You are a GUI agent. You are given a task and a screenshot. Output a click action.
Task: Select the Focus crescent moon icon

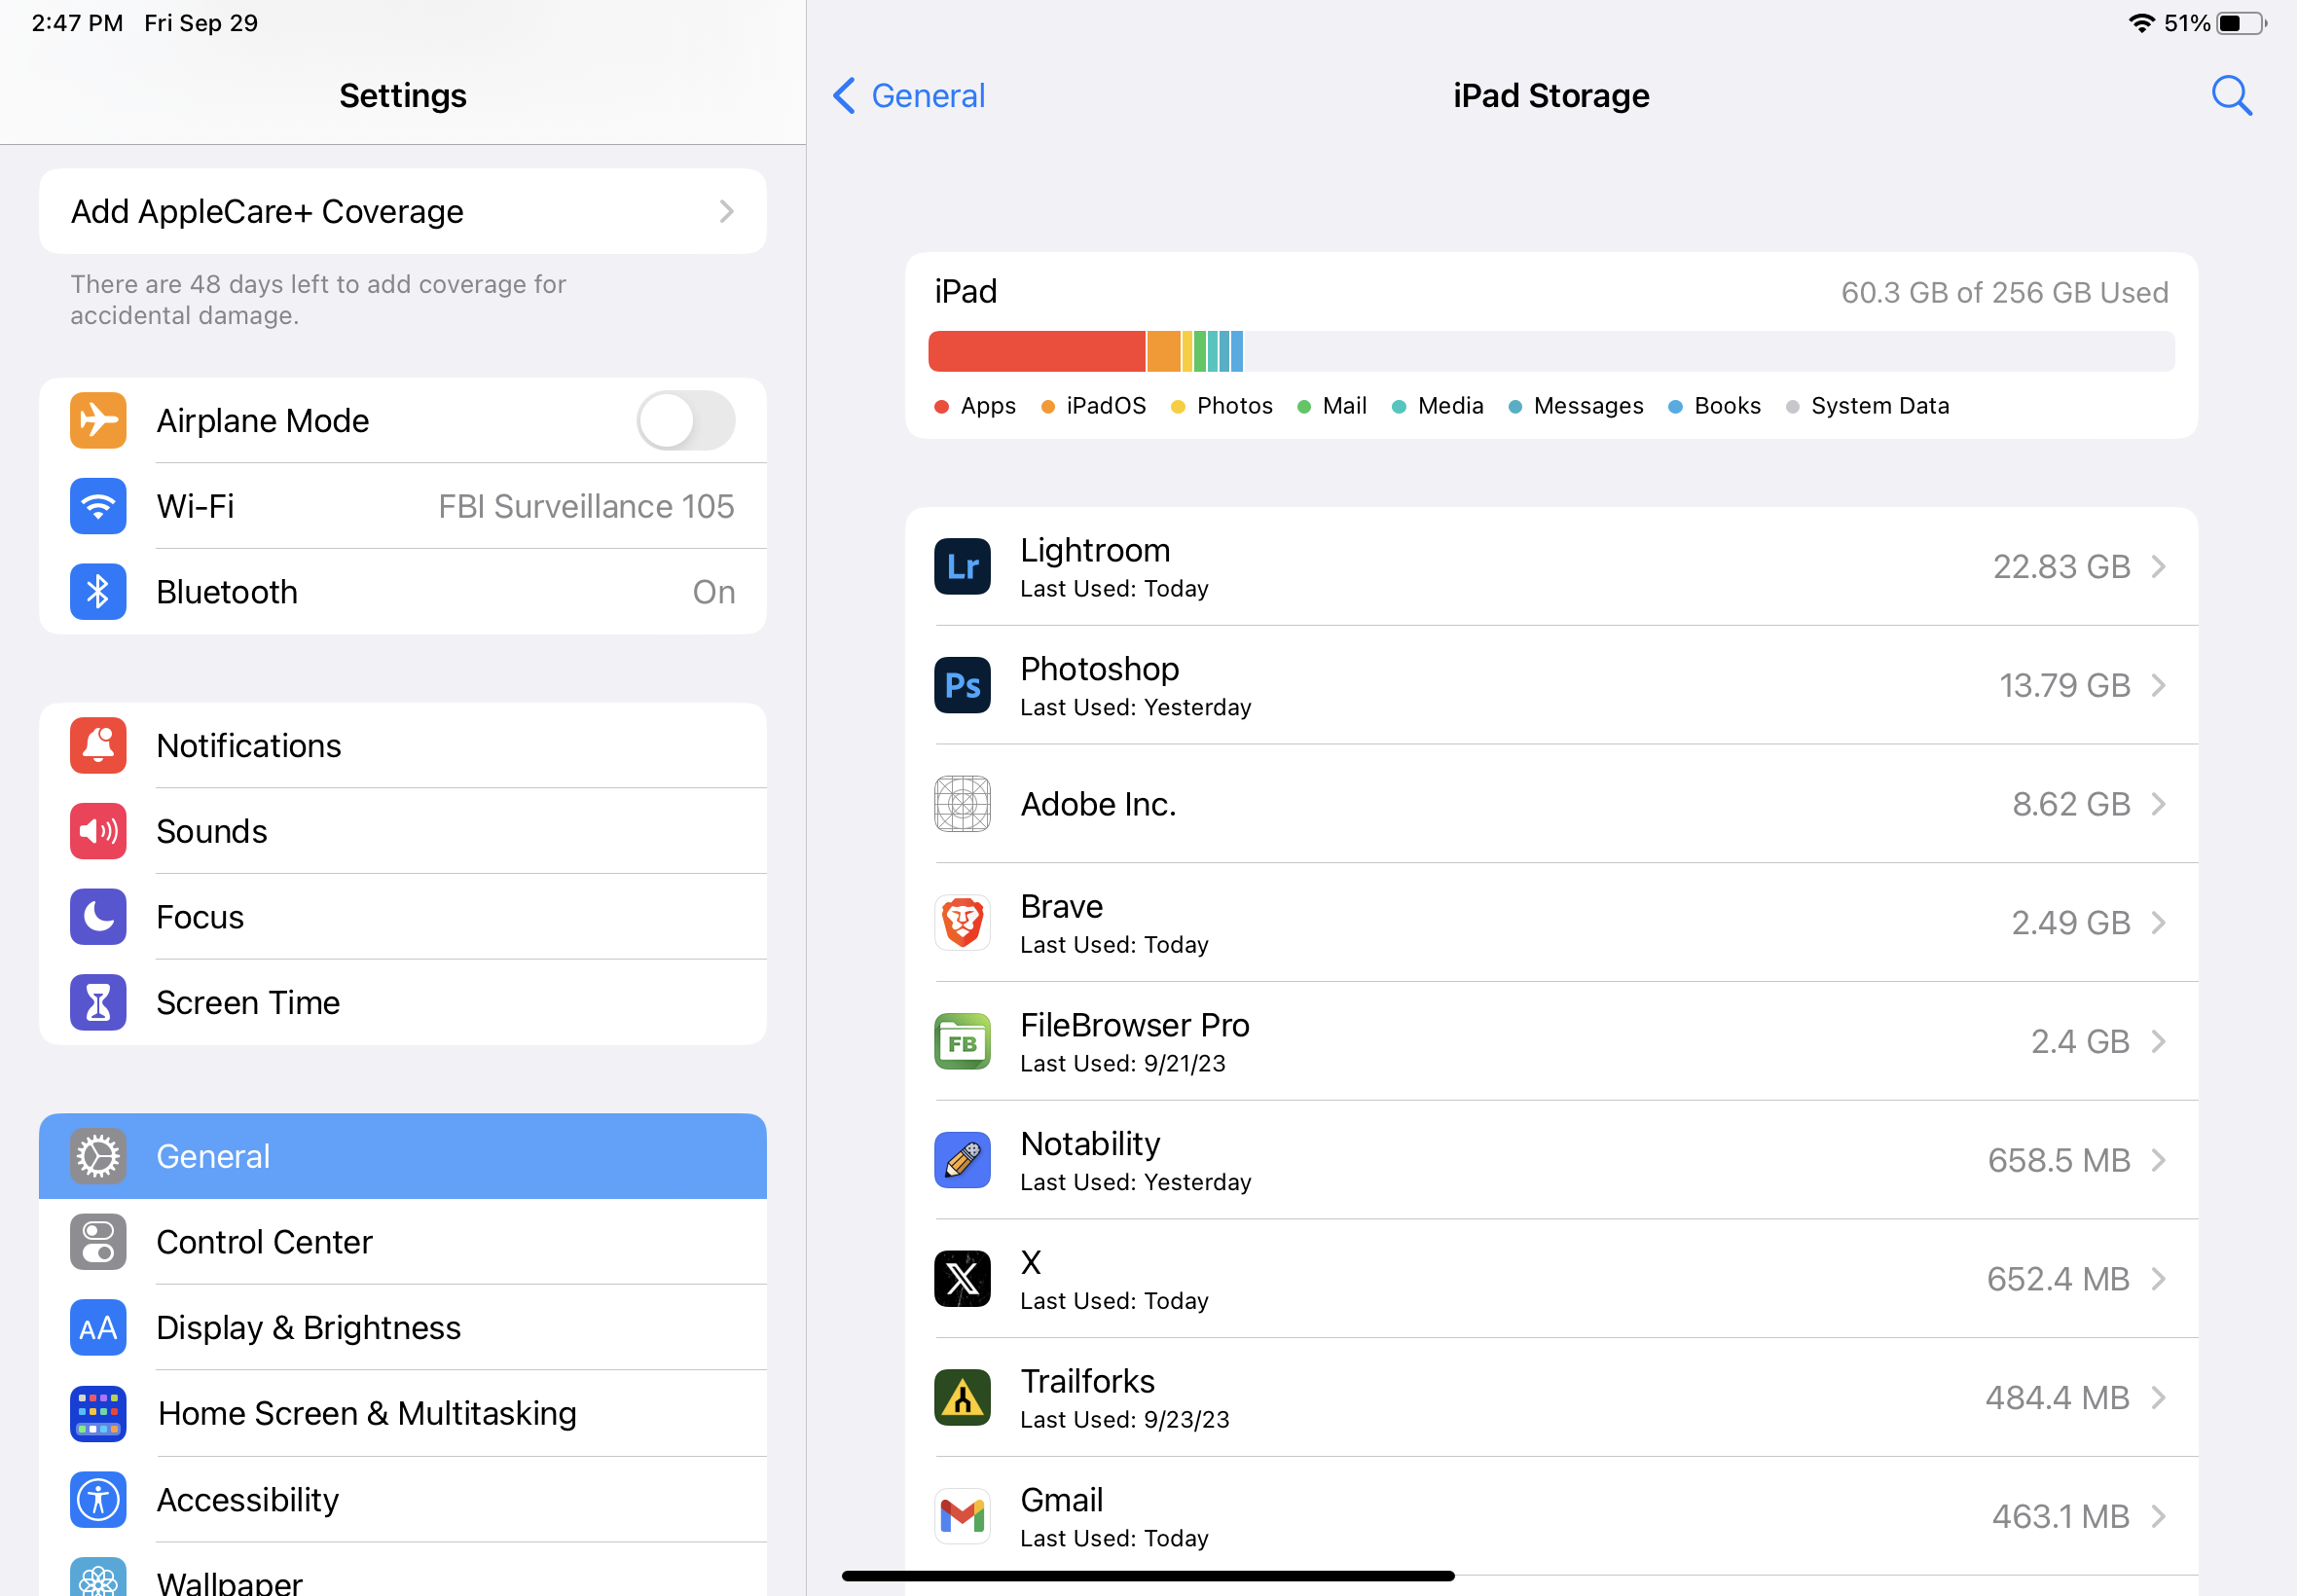(x=97, y=916)
